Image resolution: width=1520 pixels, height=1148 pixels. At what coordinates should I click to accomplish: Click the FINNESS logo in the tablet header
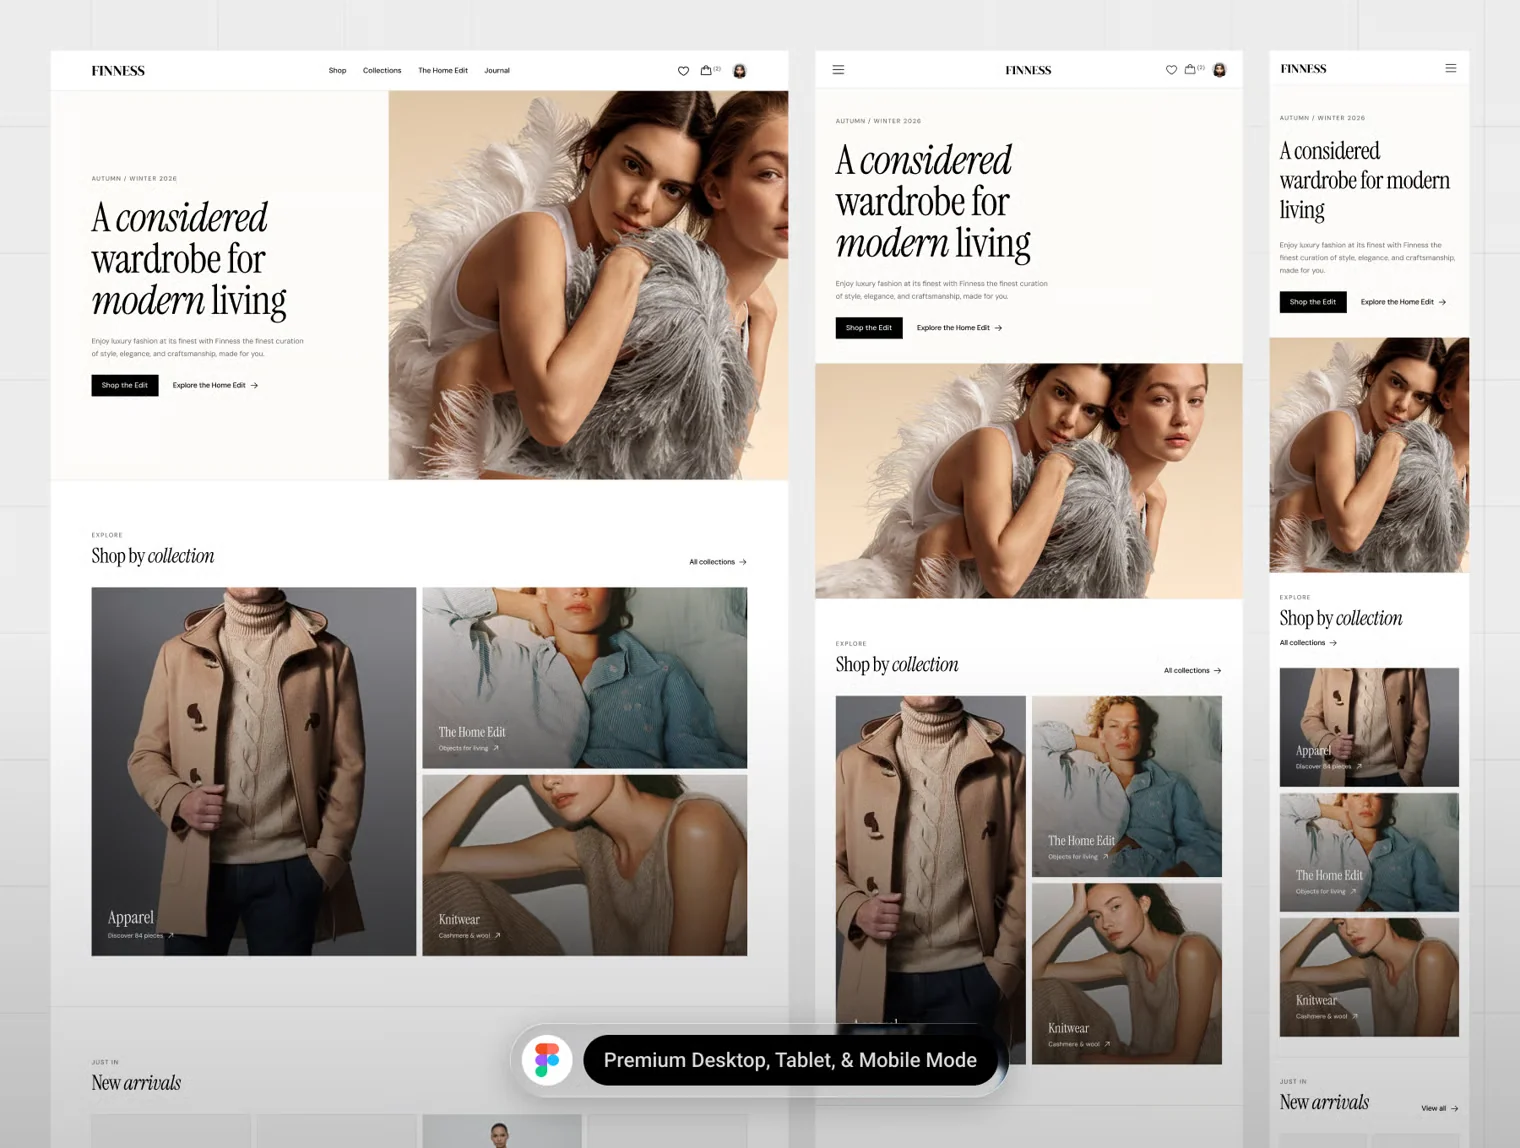tap(1028, 70)
